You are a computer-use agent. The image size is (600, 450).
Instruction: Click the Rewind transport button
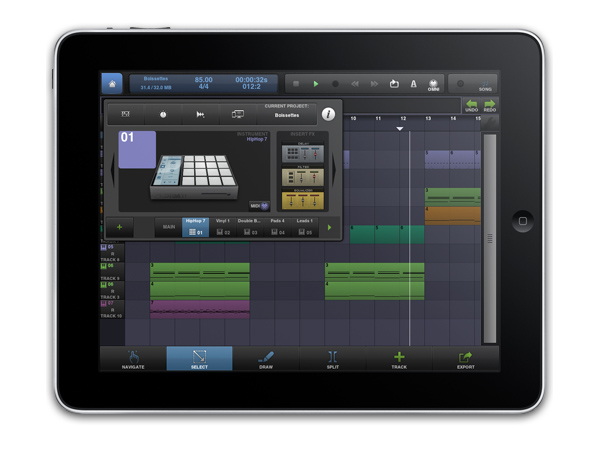tap(355, 84)
